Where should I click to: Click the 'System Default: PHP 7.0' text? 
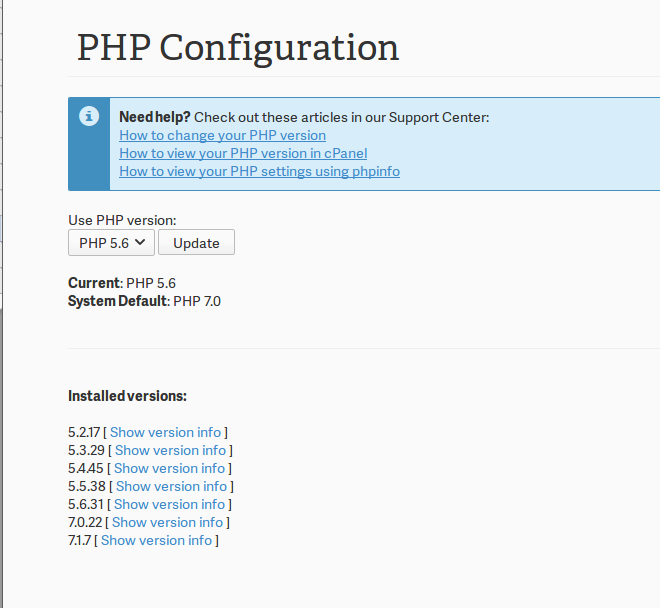point(144,300)
